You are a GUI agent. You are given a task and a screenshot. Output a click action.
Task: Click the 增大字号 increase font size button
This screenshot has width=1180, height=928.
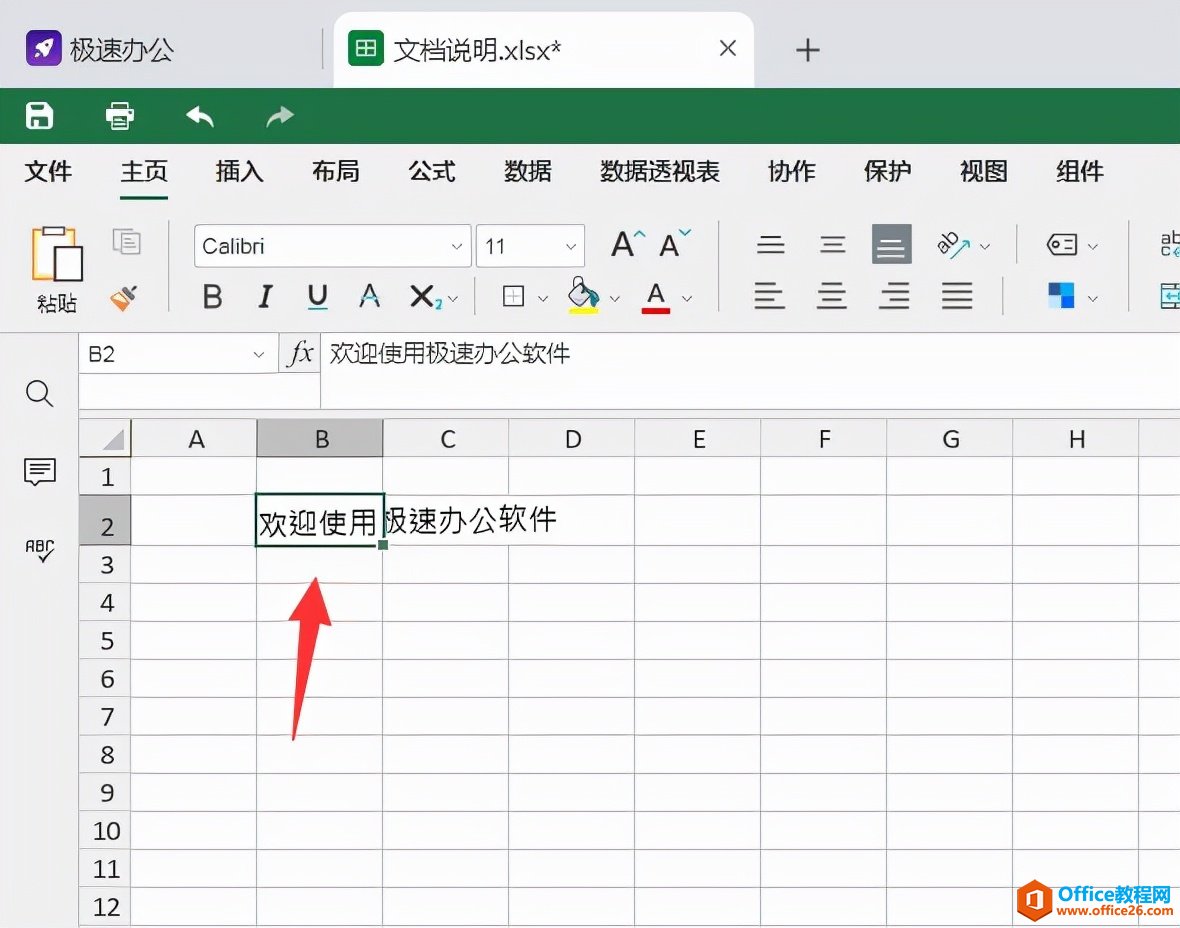point(623,242)
